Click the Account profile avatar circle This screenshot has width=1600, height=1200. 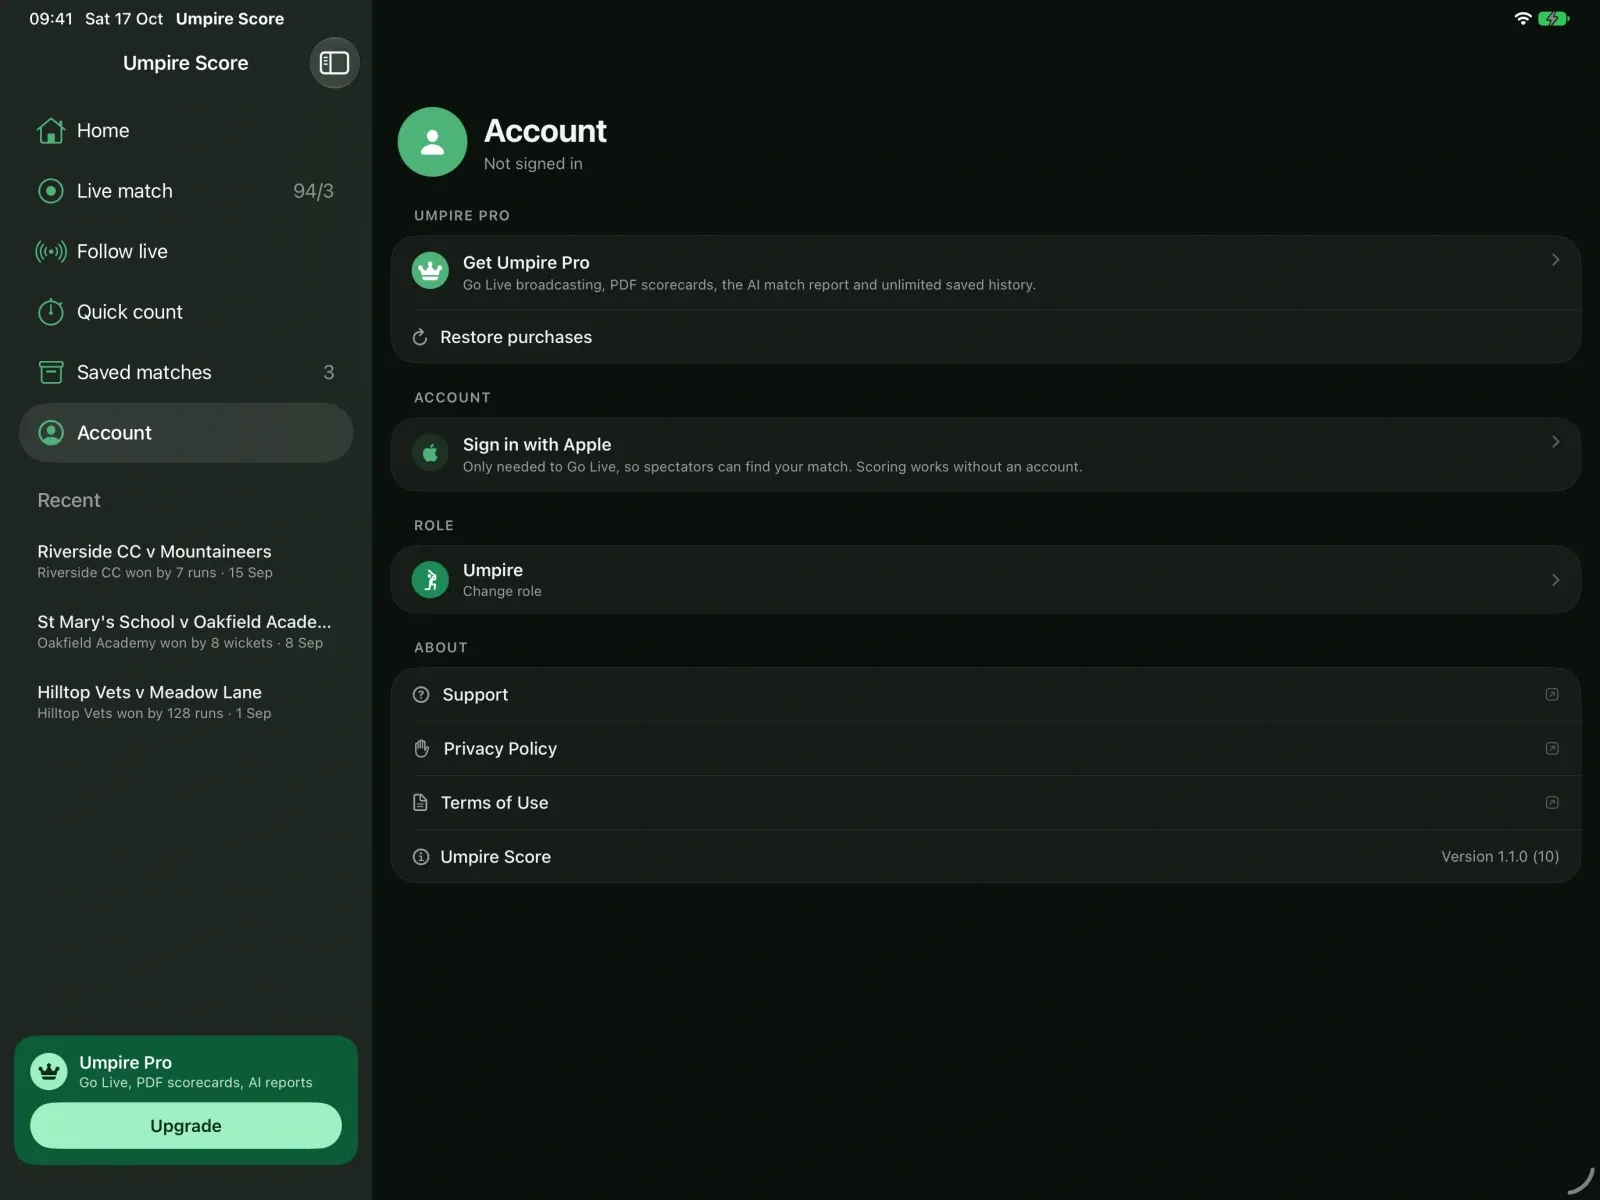click(432, 142)
